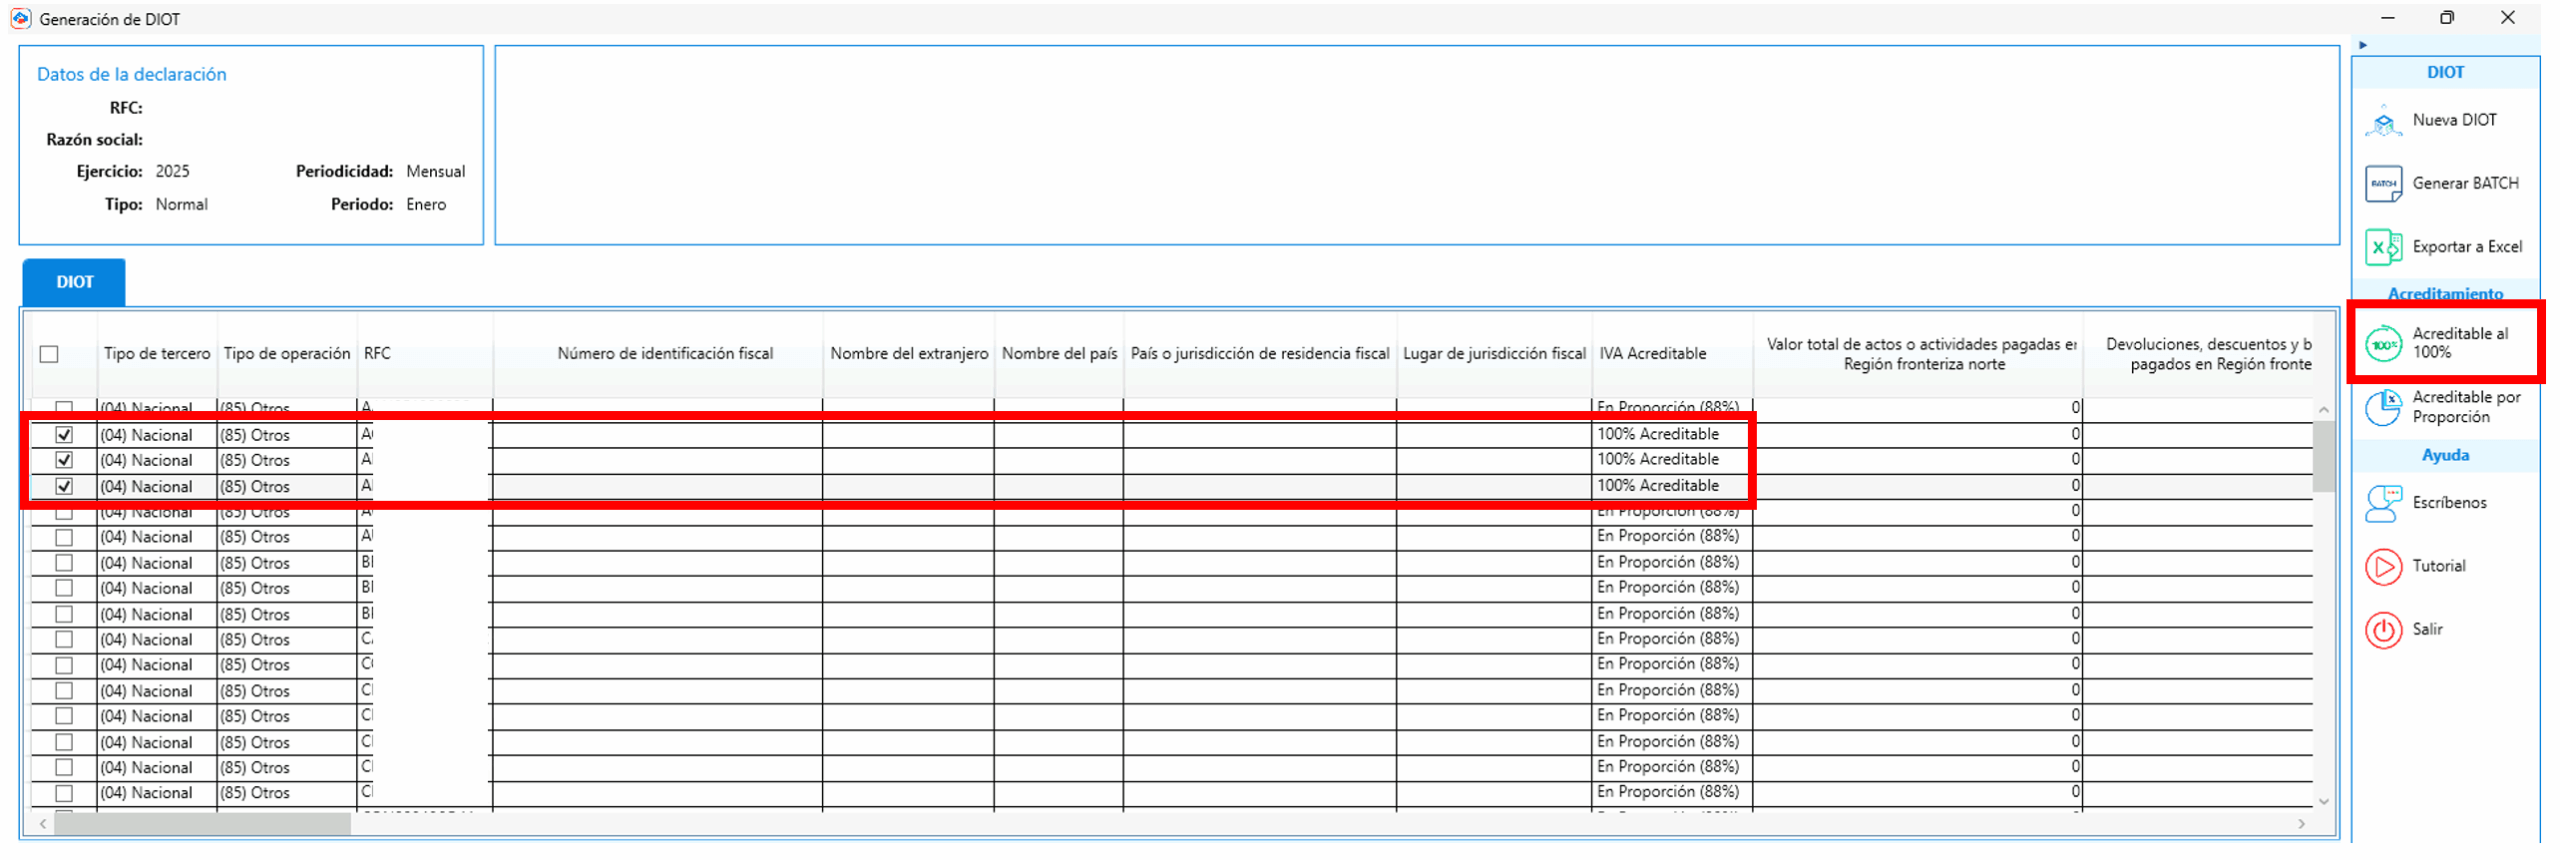
Task: Click the Acreditable por Proporción icon
Action: pos(2383,407)
